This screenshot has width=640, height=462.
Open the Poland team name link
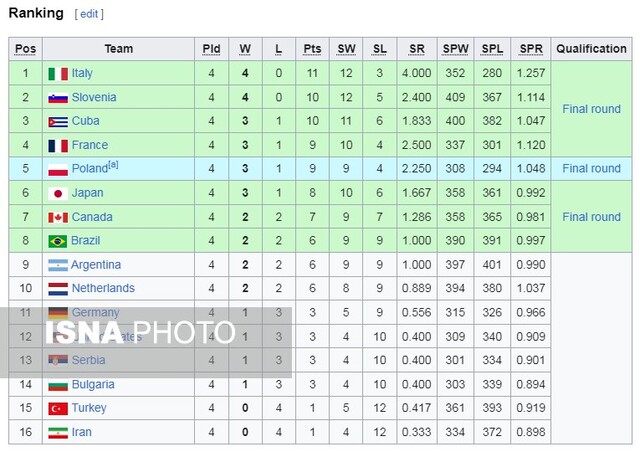[89, 169]
